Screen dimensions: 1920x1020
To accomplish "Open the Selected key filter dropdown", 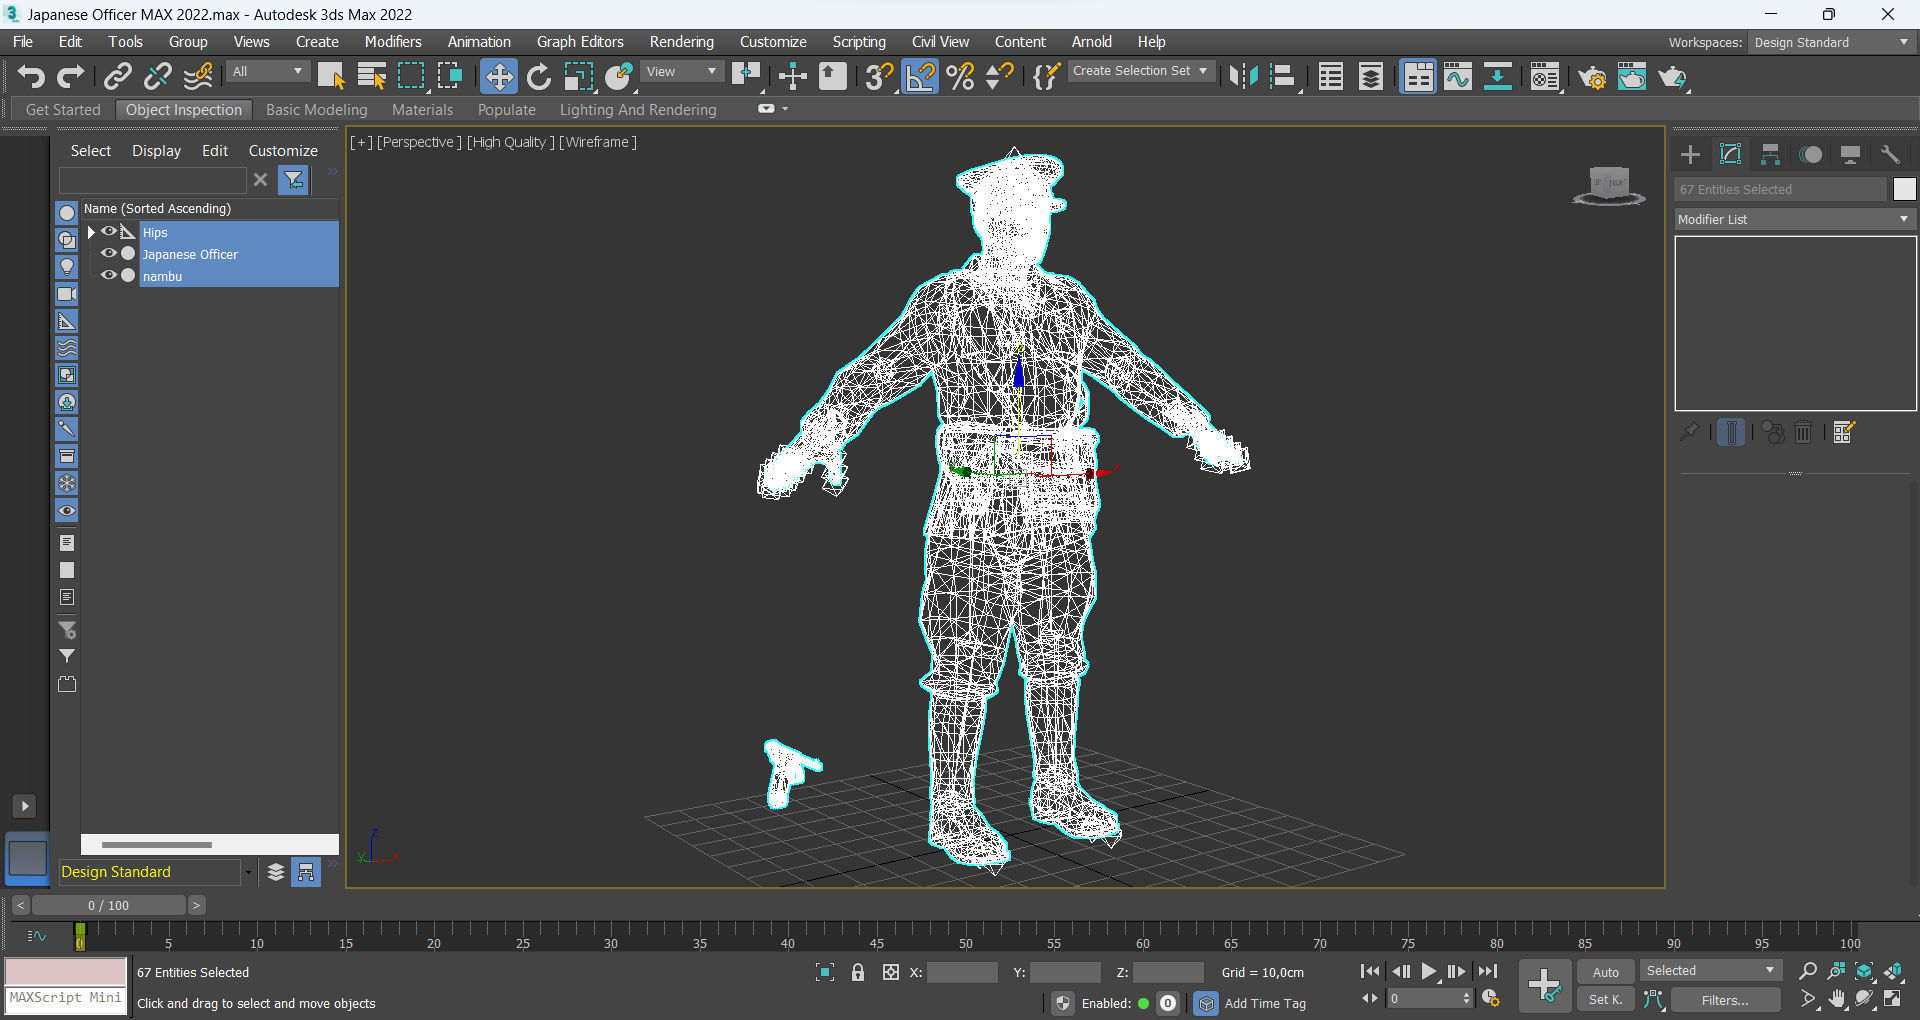I will (x=1711, y=971).
